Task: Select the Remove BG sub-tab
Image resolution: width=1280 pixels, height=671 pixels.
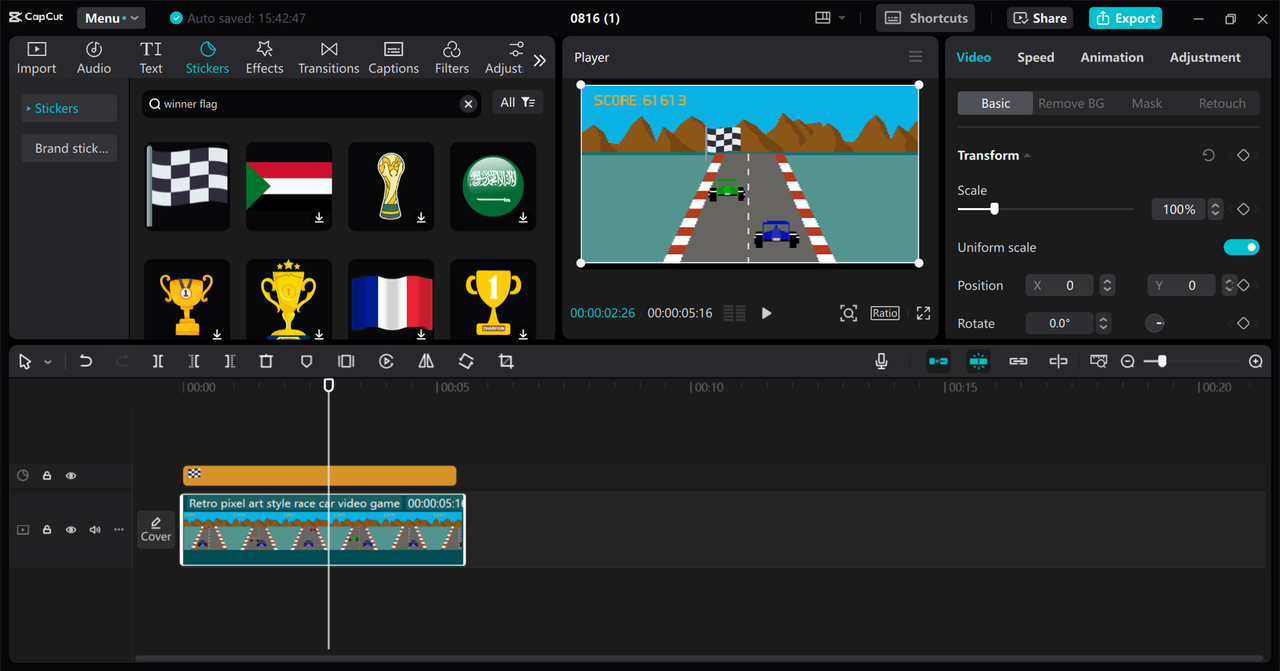Action: [1070, 103]
